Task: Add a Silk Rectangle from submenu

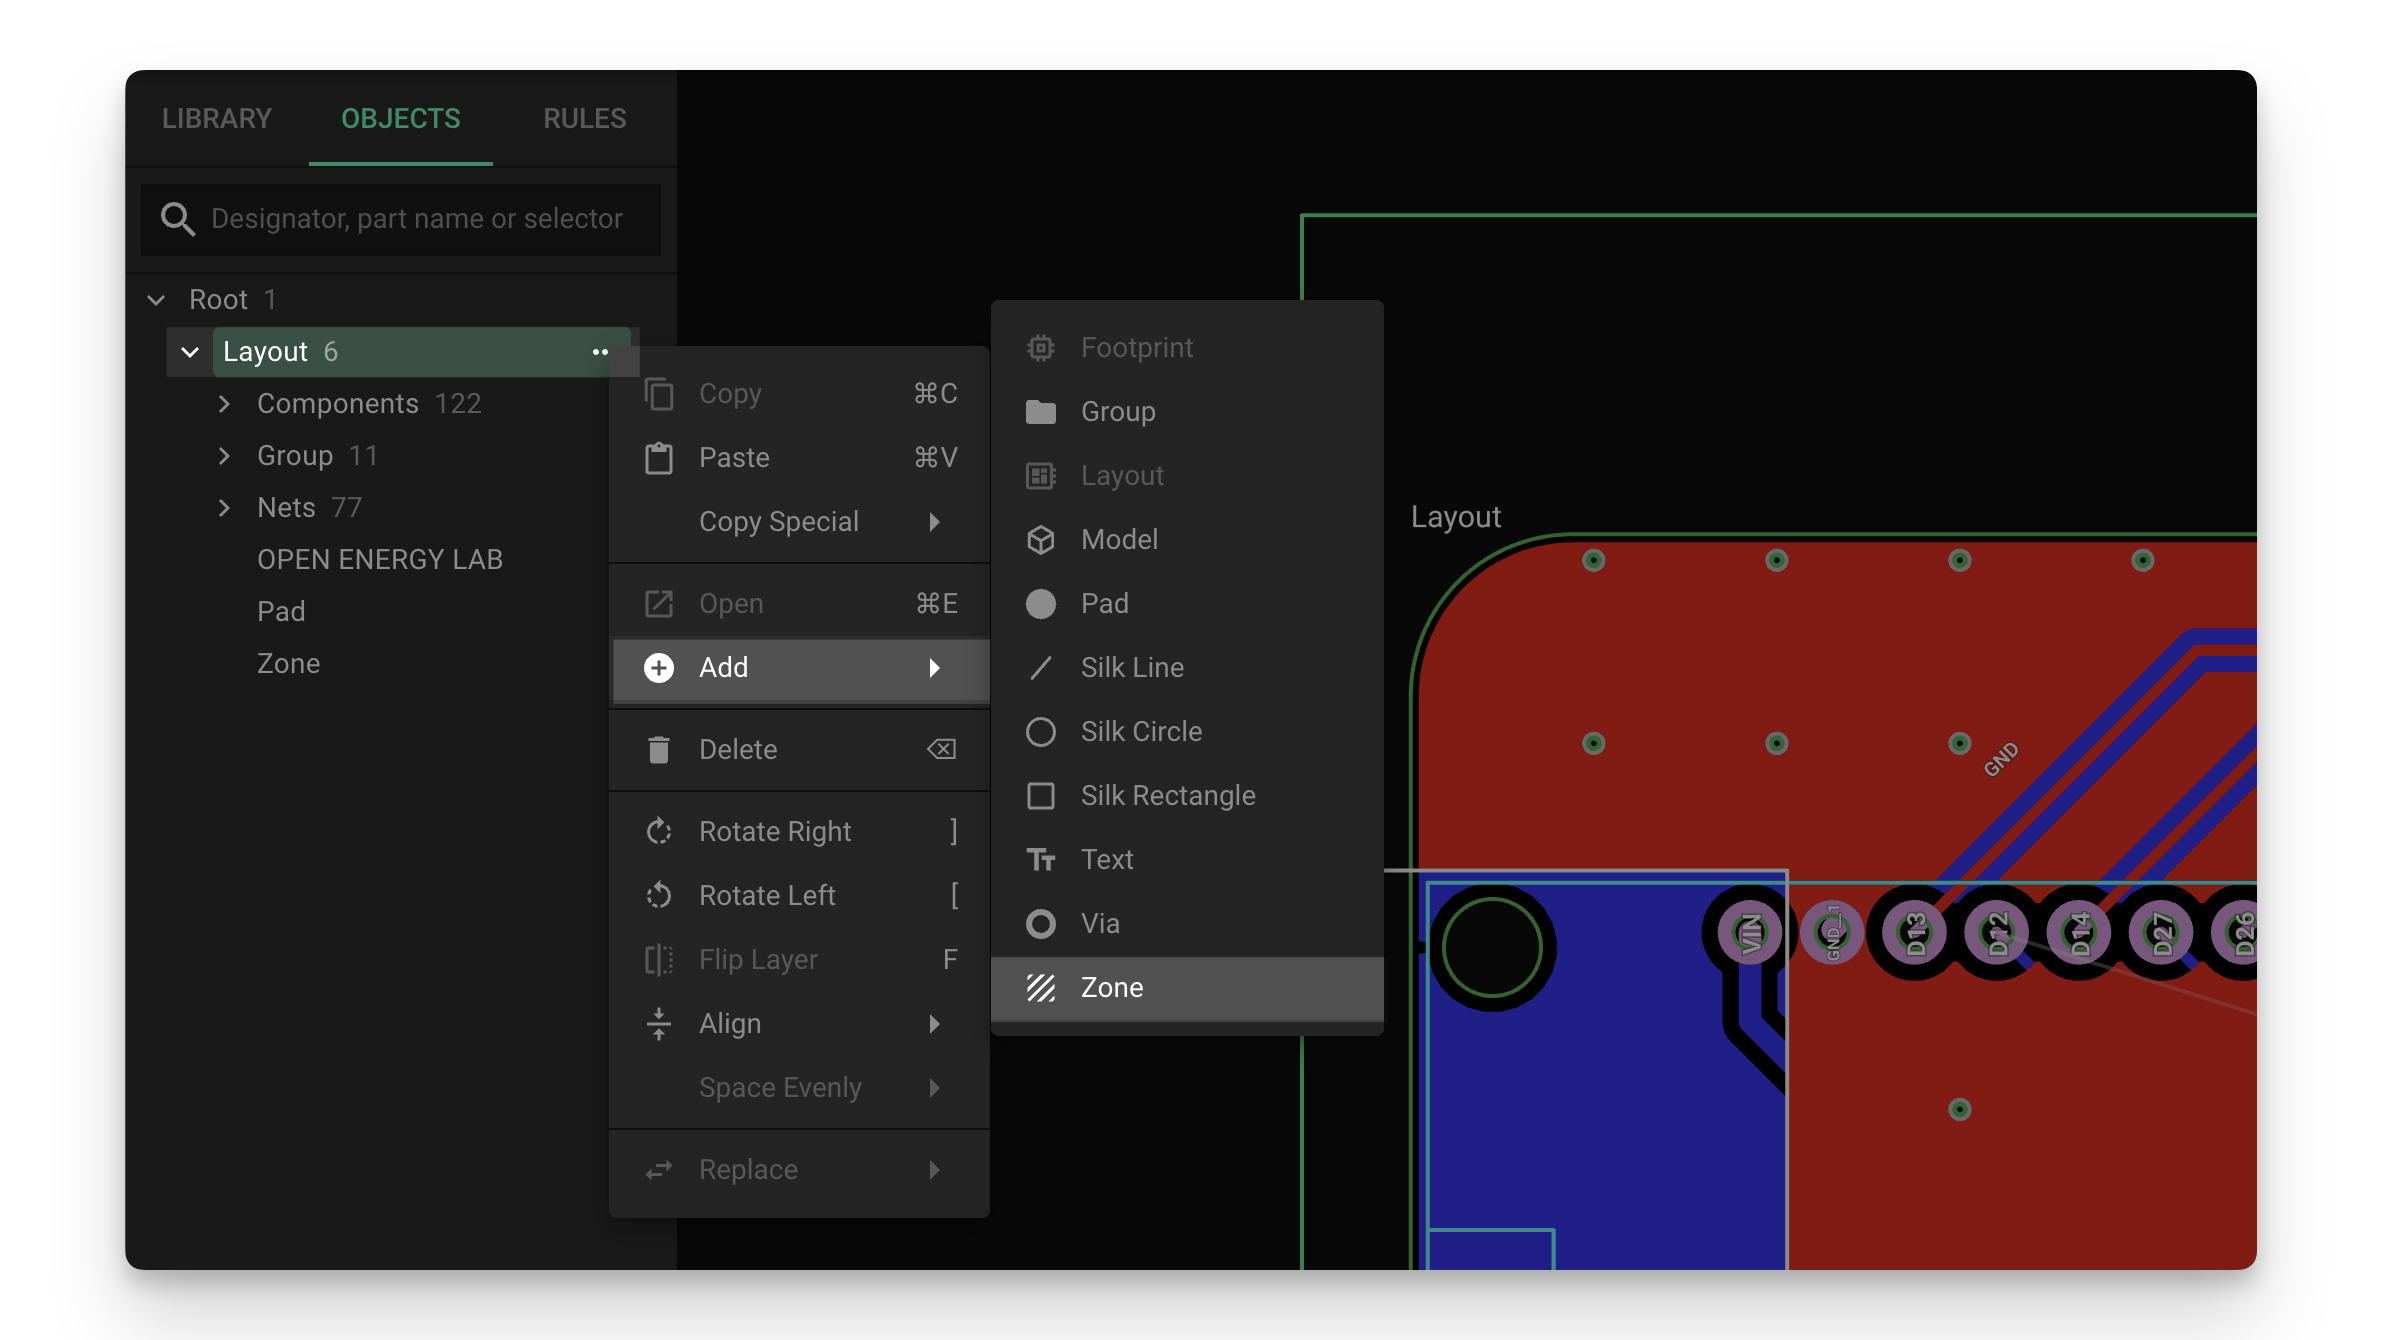Action: tap(1187, 796)
